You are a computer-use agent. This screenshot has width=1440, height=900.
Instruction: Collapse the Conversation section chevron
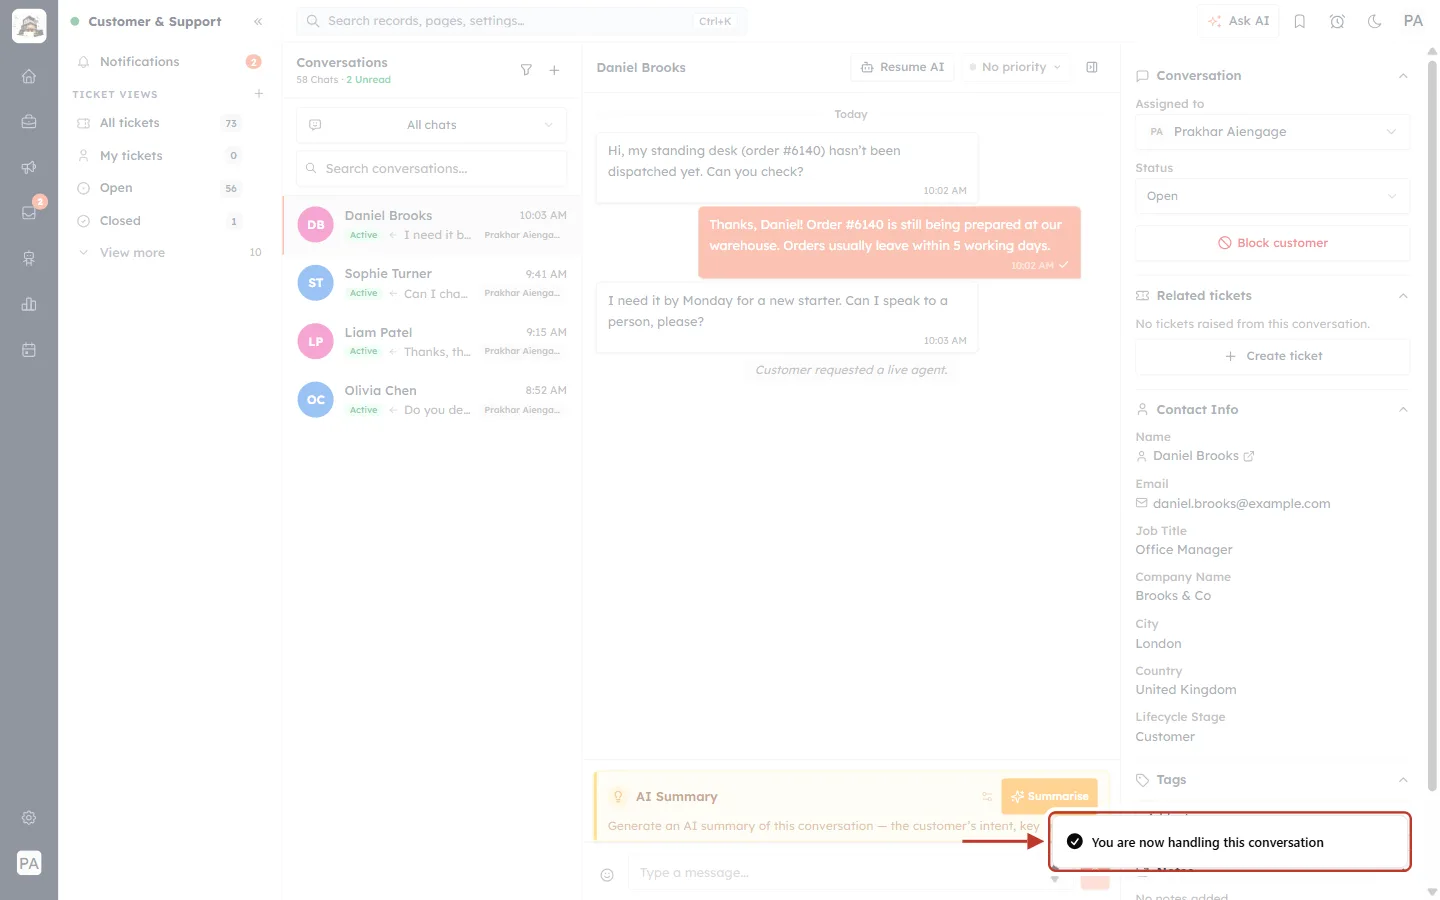1403,76
